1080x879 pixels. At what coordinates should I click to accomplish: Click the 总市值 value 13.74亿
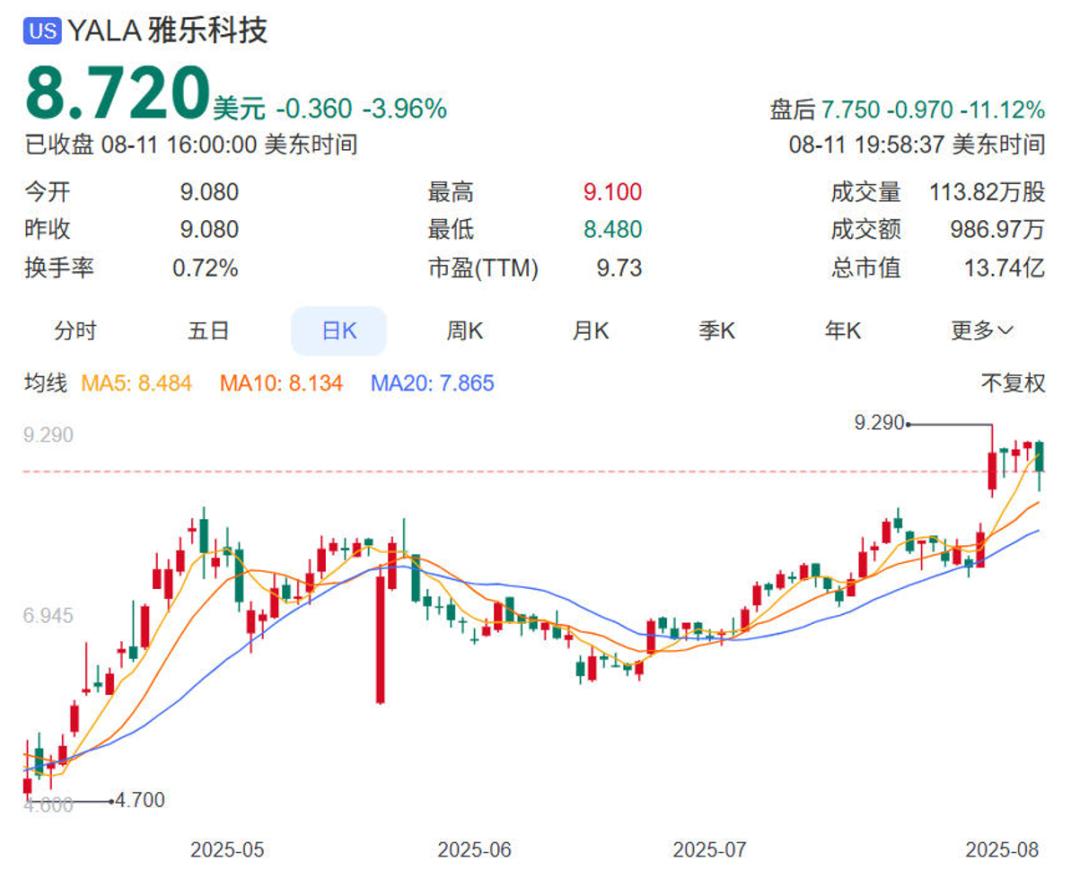tap(1004, 267)
